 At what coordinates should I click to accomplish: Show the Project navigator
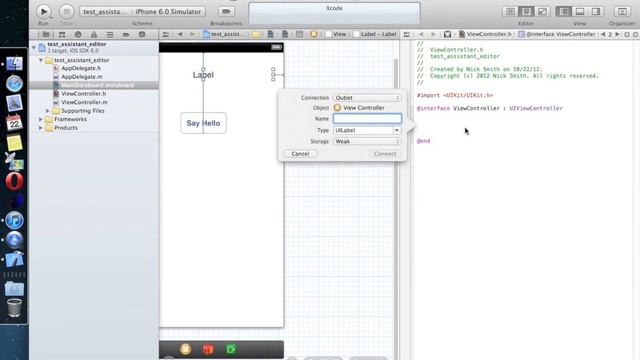[x=46, y=35]
